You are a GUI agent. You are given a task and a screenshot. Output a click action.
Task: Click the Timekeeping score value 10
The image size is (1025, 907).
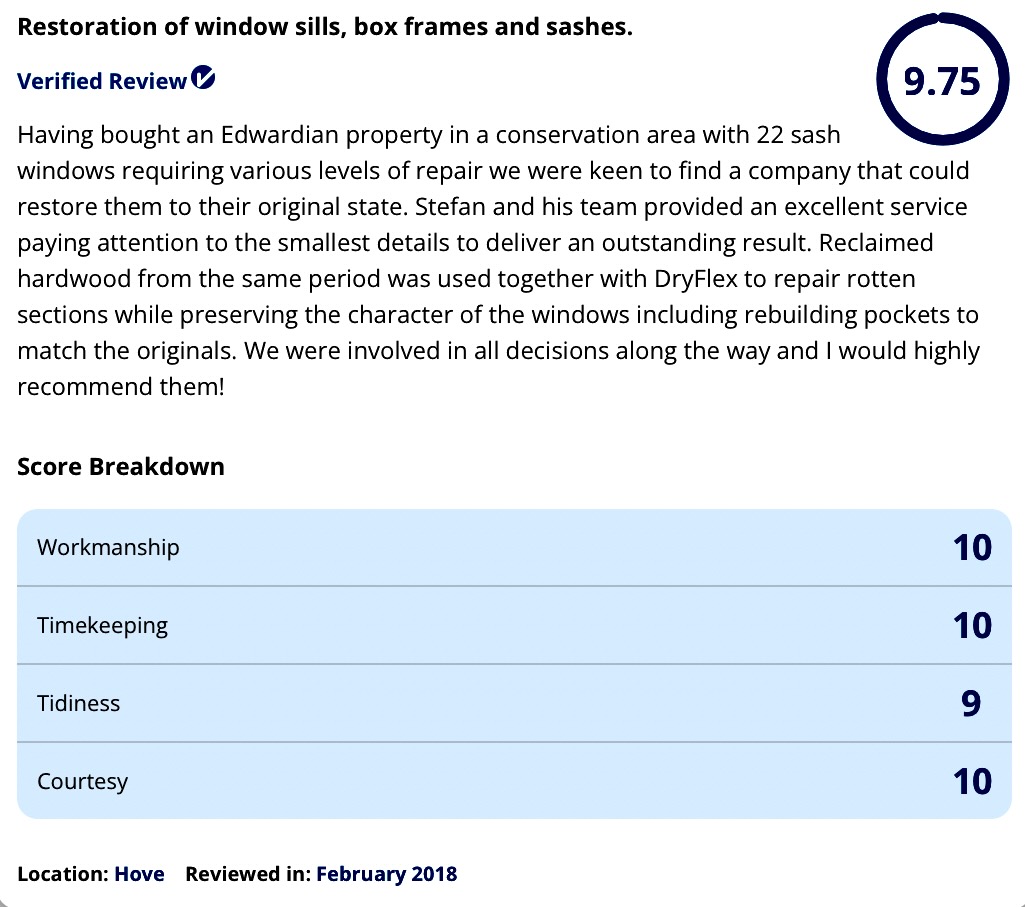click(971, 626)
